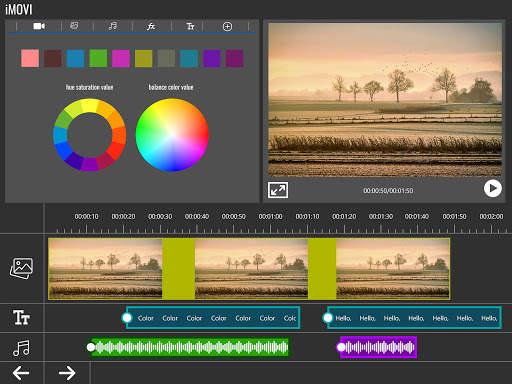512x384 pixels.
Task: Select the green audio clip
Action: pyautogui.click(x=190, y=347)
